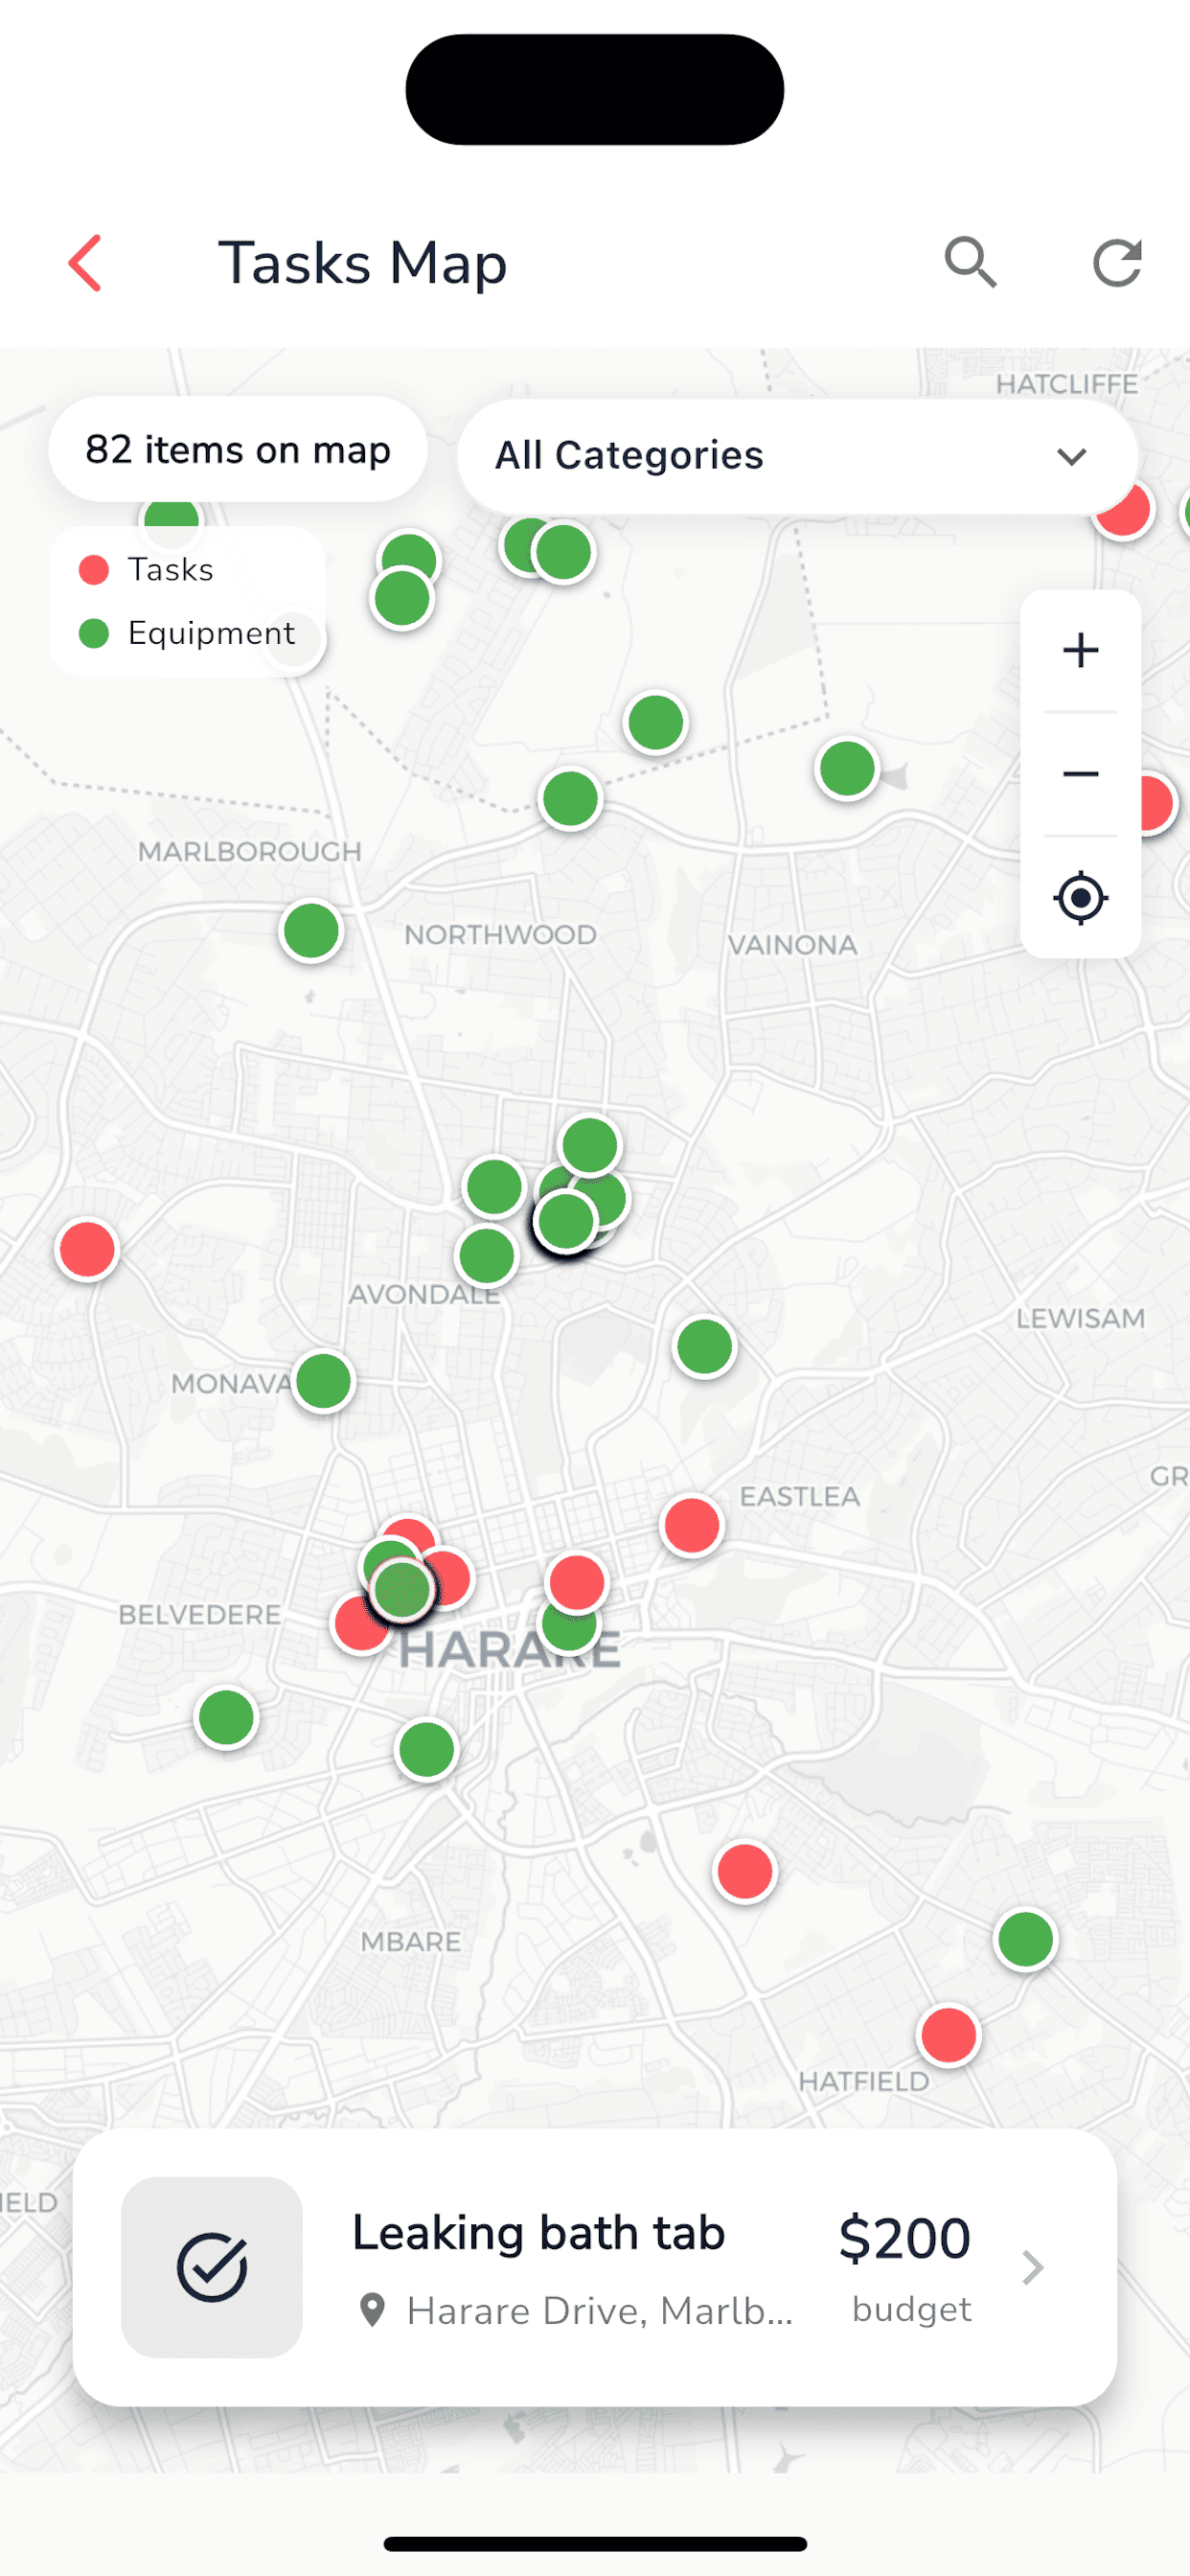Image resolution: width=1190 pixels, height=2576 pixels.
Task: Tap the $200 budget amount
Action: pyautogui.click(x=904, y=2238)
